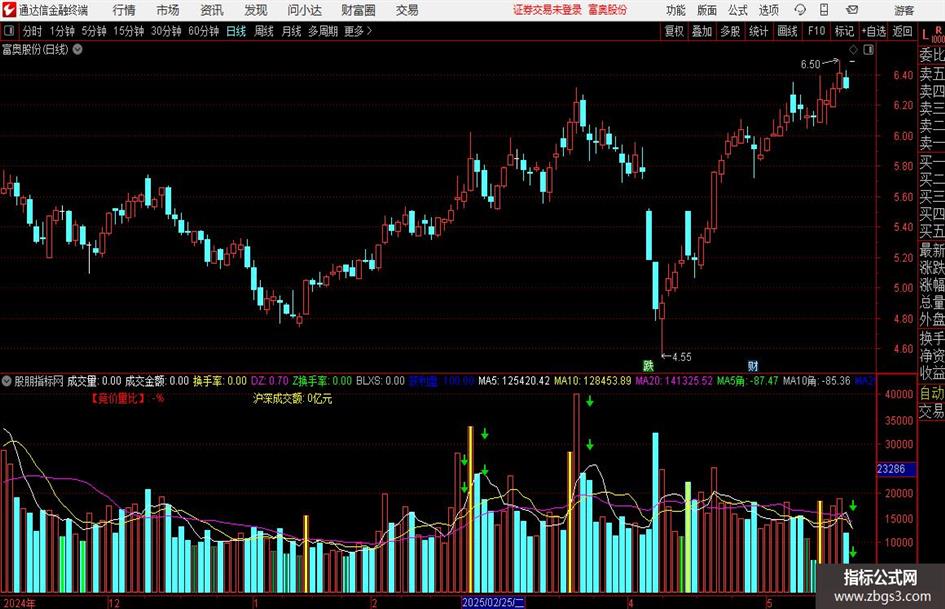The image size is (945, 609).
Task: Switch to the 月线 monthly tab
Action: [292, 31]
